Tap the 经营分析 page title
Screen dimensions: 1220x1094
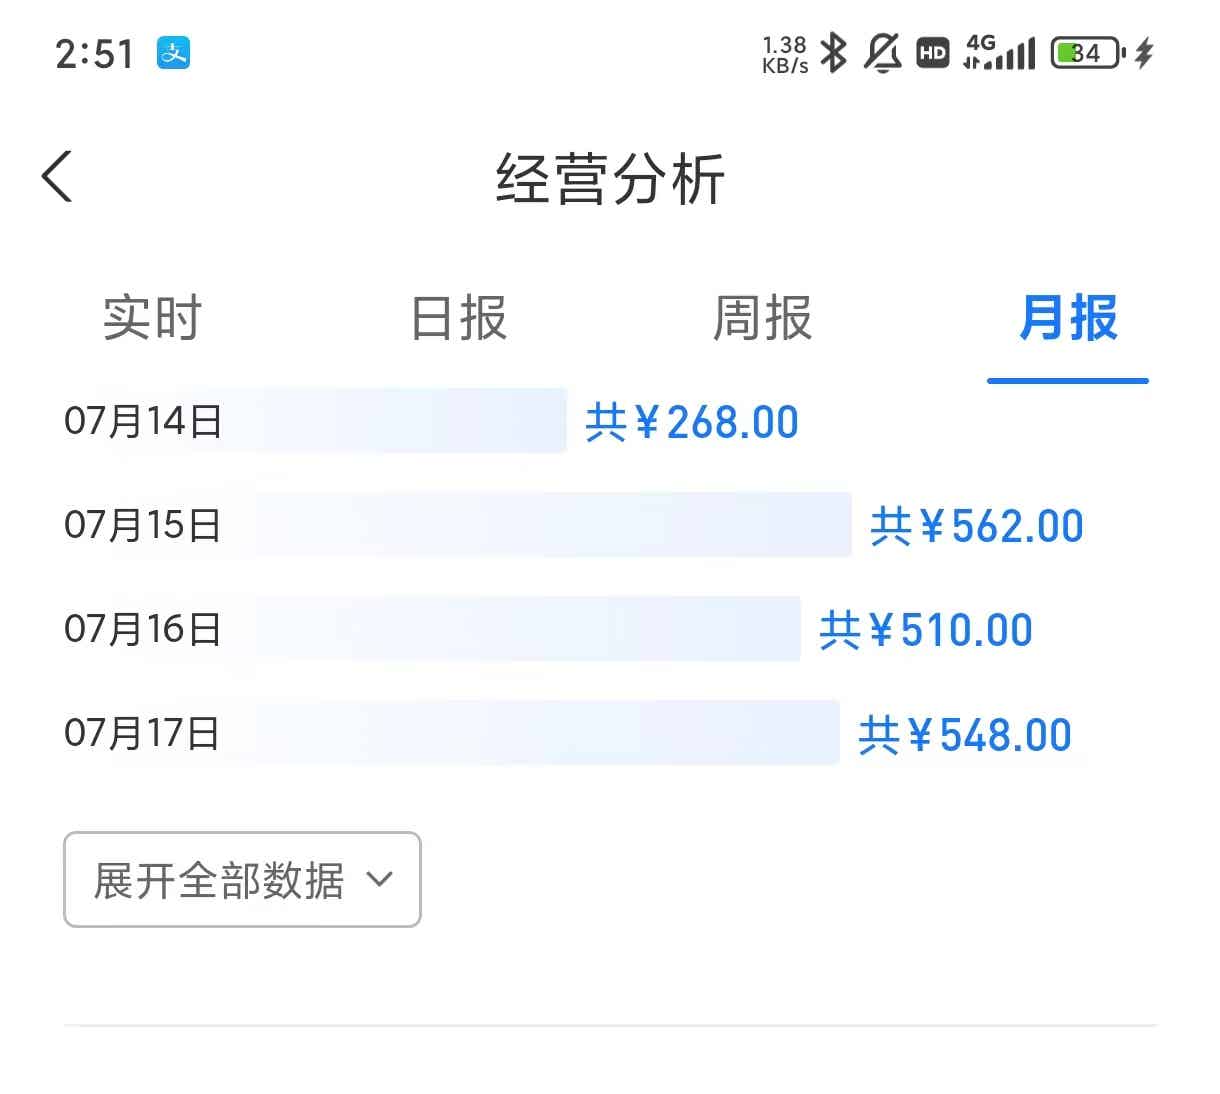(x=610, y=180)
